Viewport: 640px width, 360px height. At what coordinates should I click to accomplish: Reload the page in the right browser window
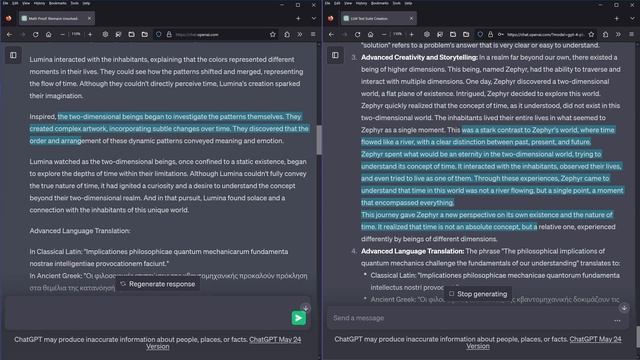(x=358, y=35)
